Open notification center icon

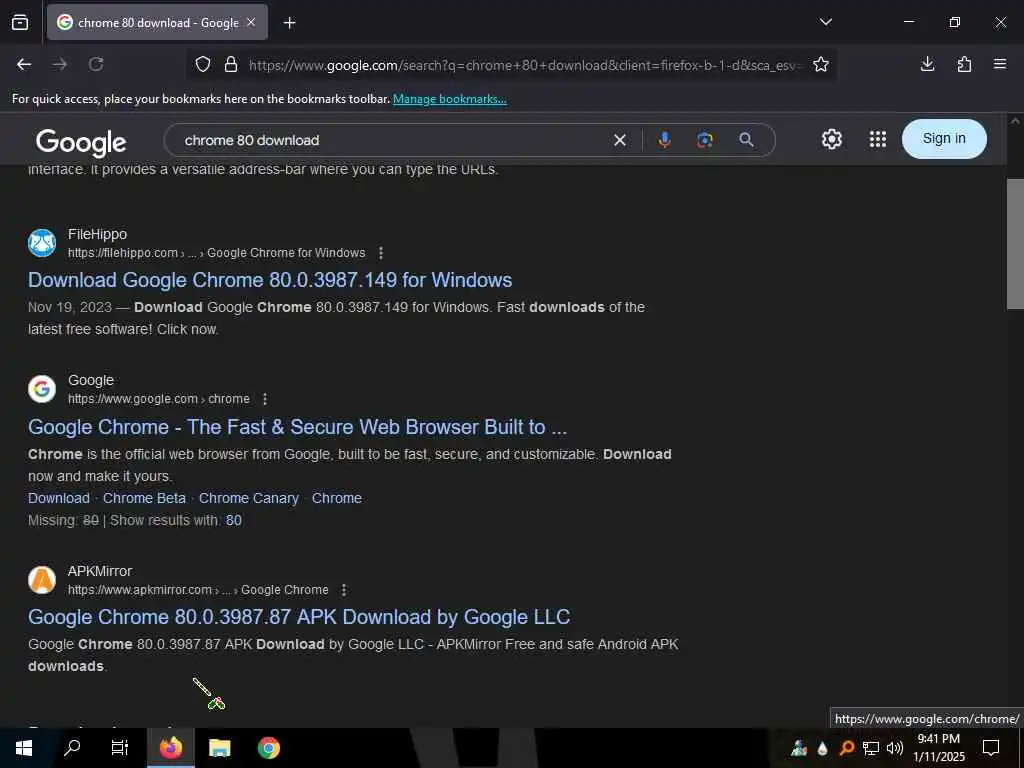point(991,748)
